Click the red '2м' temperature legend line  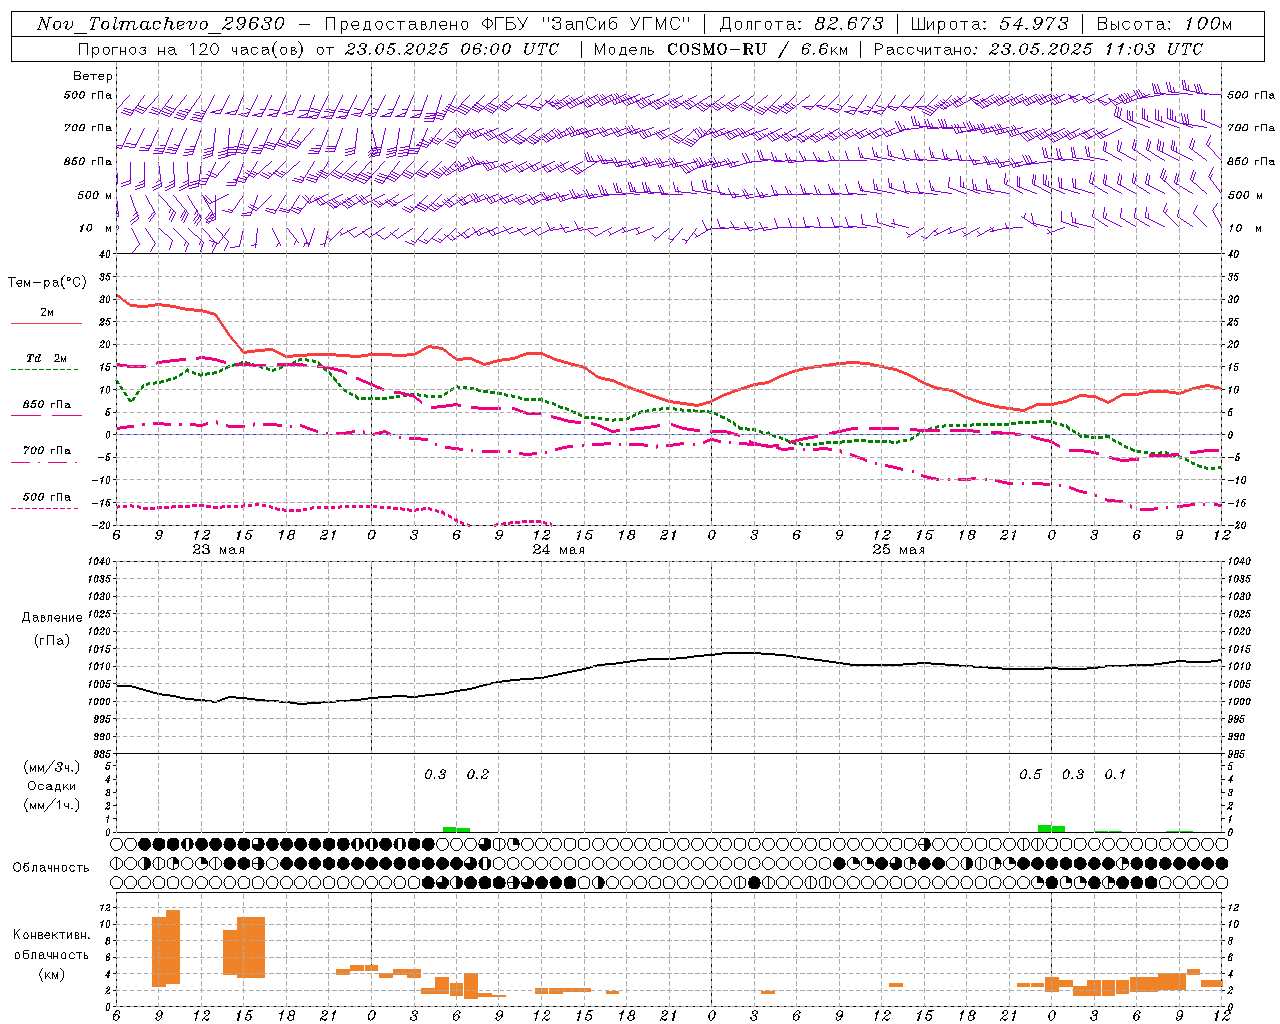tap(46, 323)
